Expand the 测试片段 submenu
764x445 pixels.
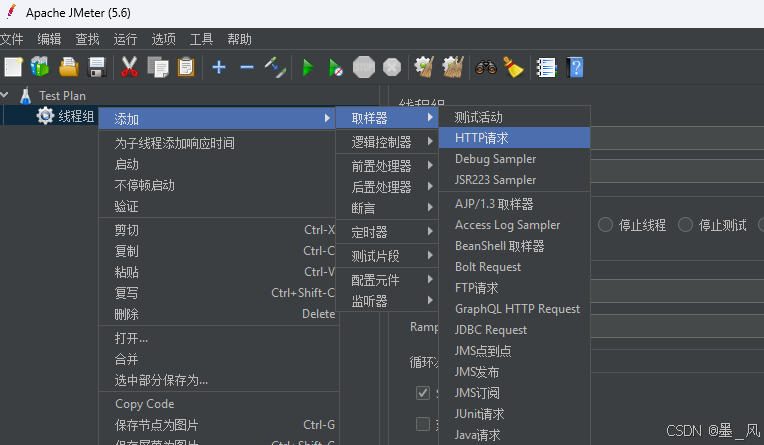[387, 256]
